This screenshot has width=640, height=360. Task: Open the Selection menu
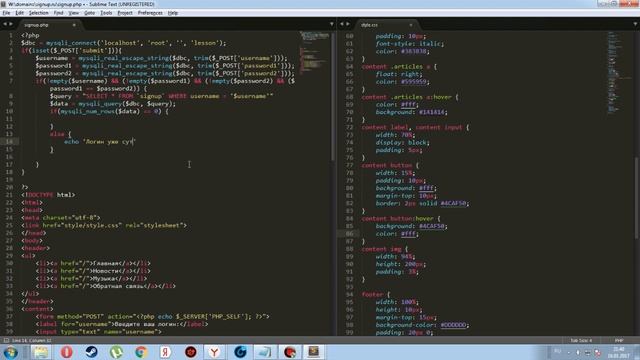pyautogui.click(x=38, y=13)
